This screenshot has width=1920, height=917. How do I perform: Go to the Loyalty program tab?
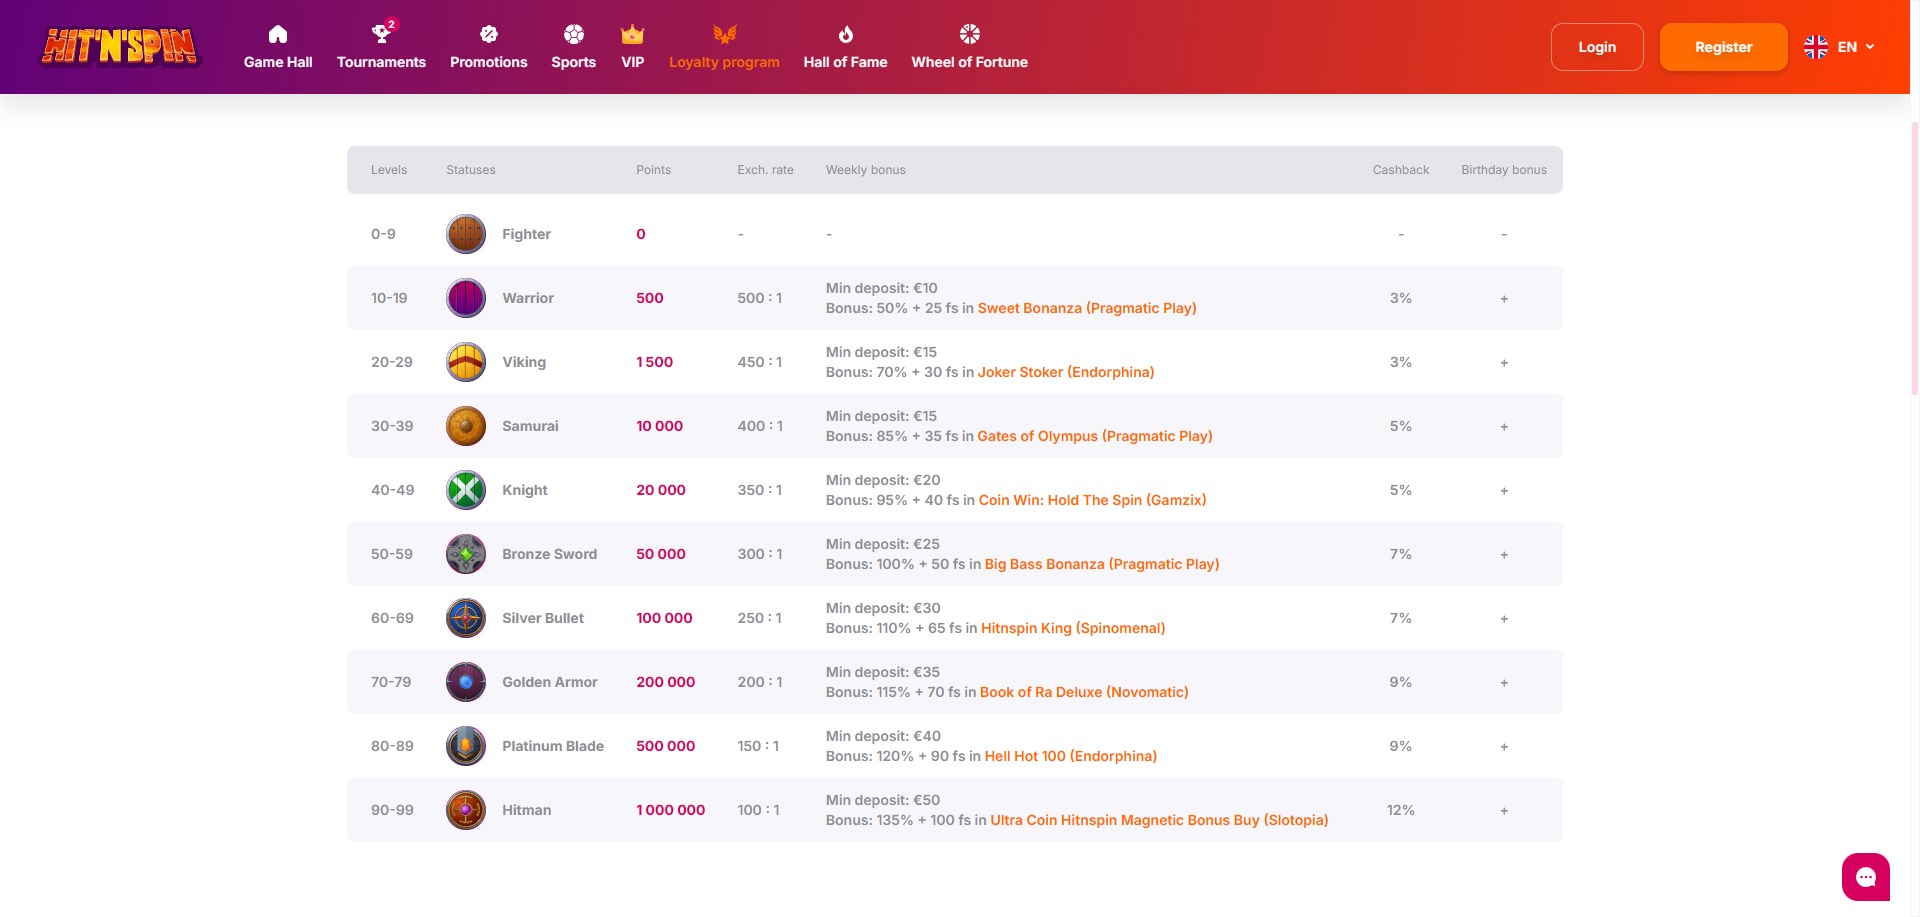point(724,62)
